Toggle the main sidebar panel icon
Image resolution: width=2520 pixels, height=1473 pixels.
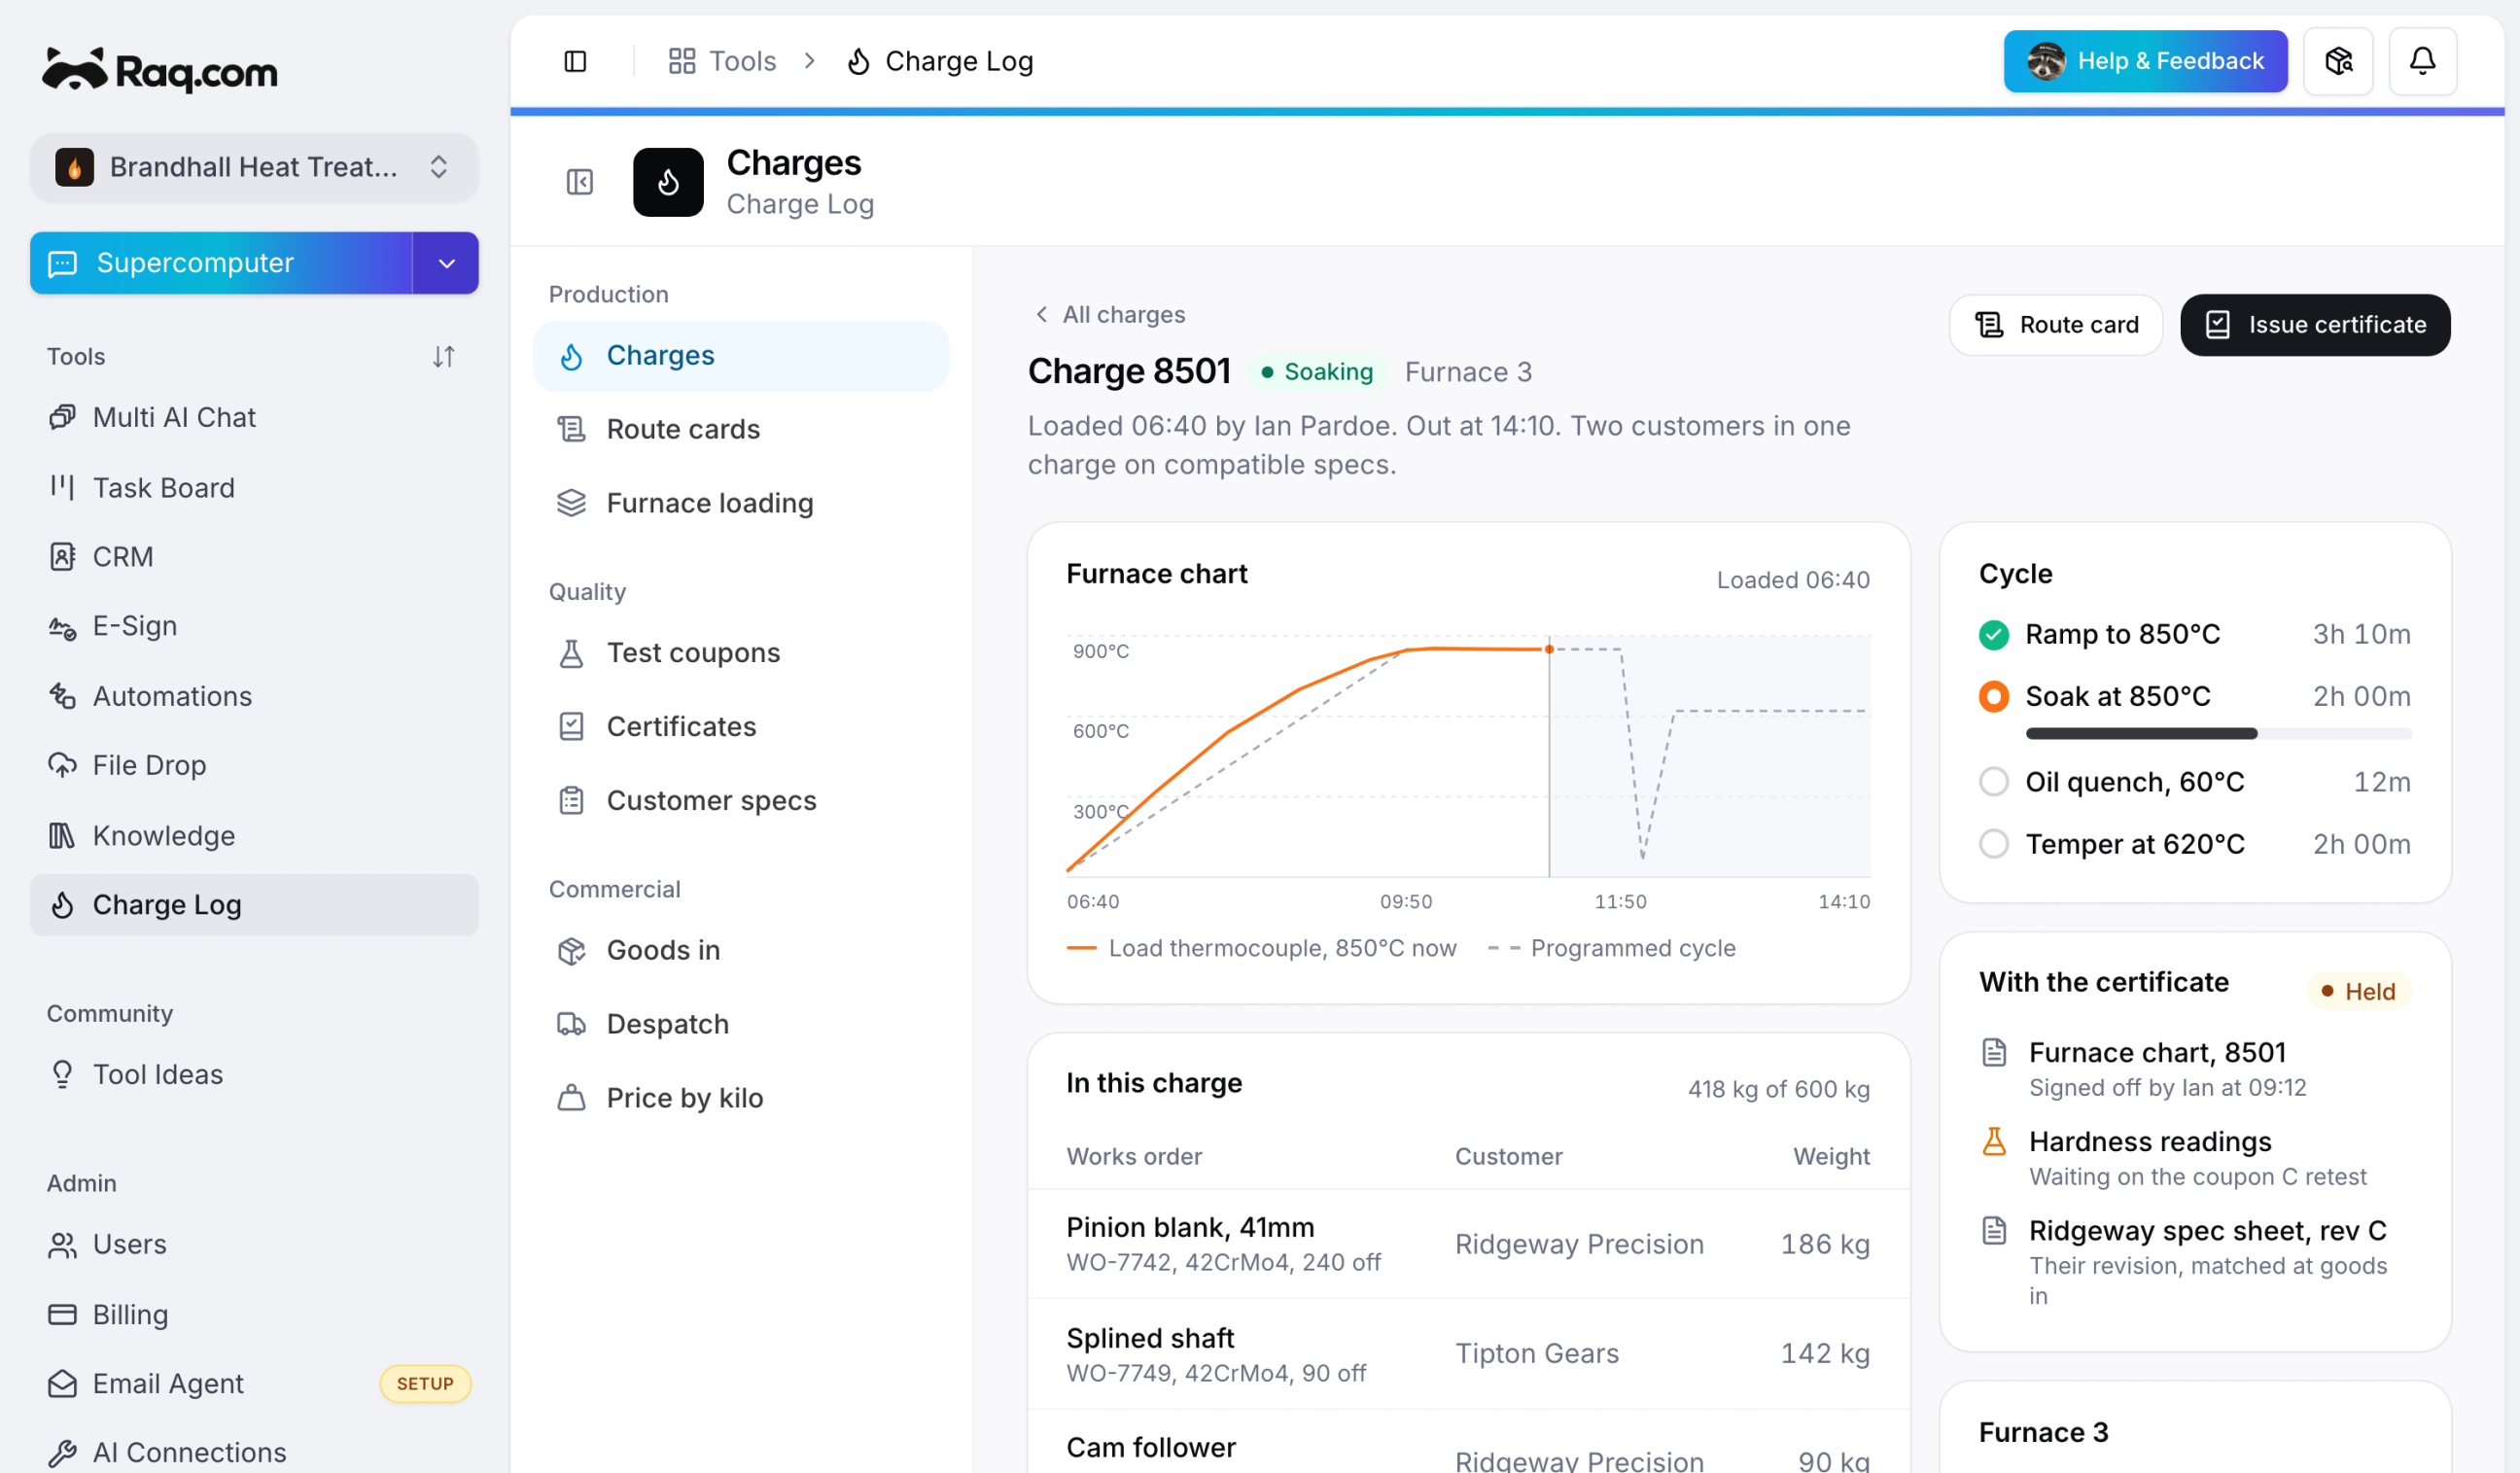pyautogui.click(x=575, y=61)
